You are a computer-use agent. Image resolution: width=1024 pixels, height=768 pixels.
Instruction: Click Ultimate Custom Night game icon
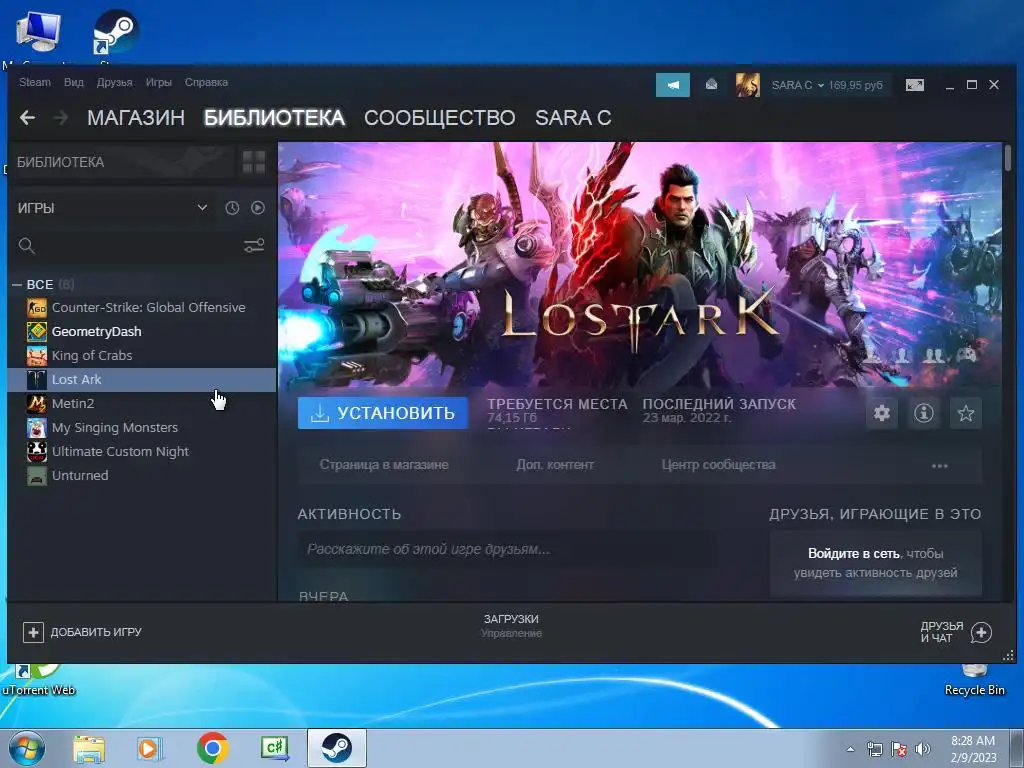click(x=37, y=451)
